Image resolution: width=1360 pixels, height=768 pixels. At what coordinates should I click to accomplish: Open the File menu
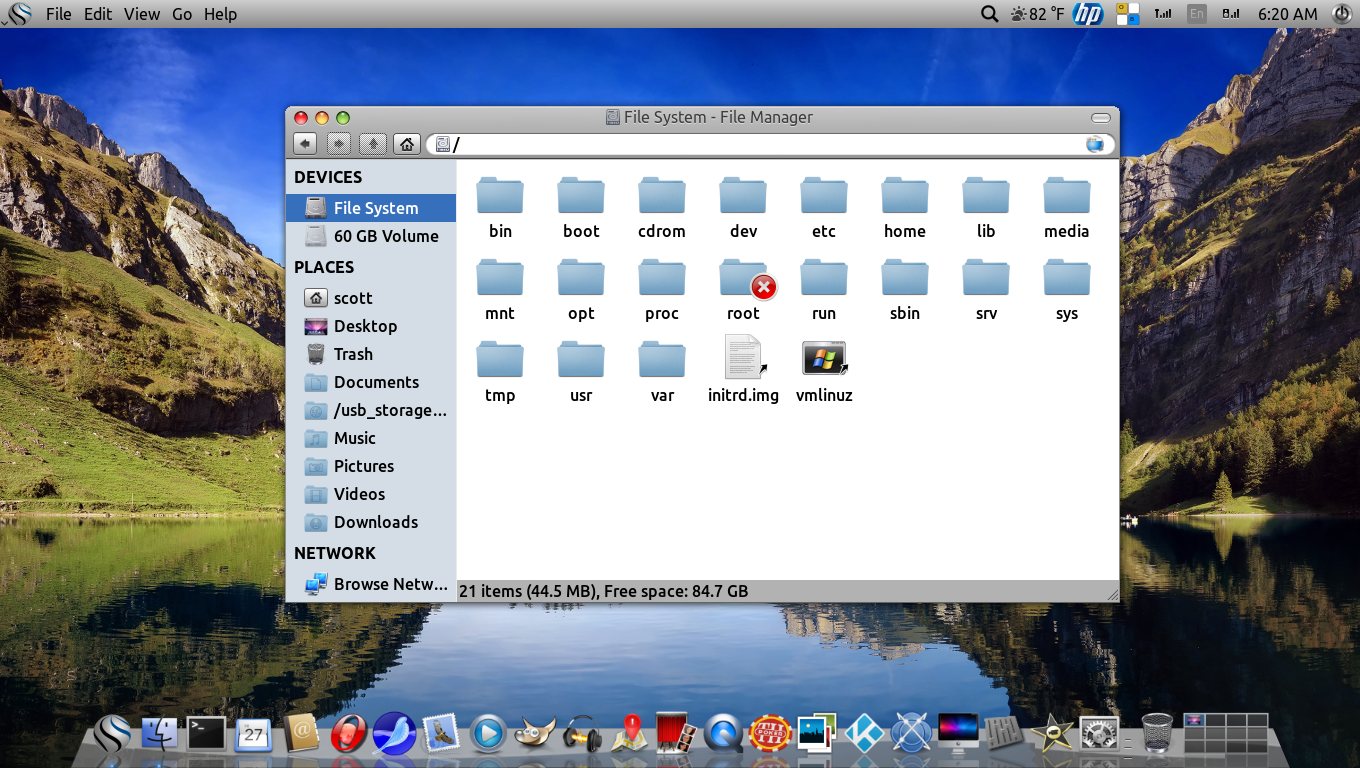[x=59, y=14]
